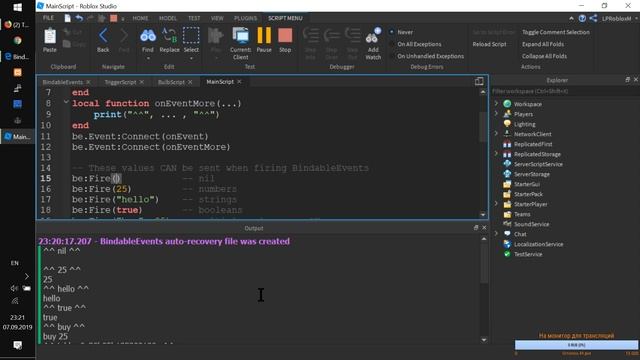Open the BulbScript editor tab
This screenshot has height=360, width=640.
click(171, 82)
